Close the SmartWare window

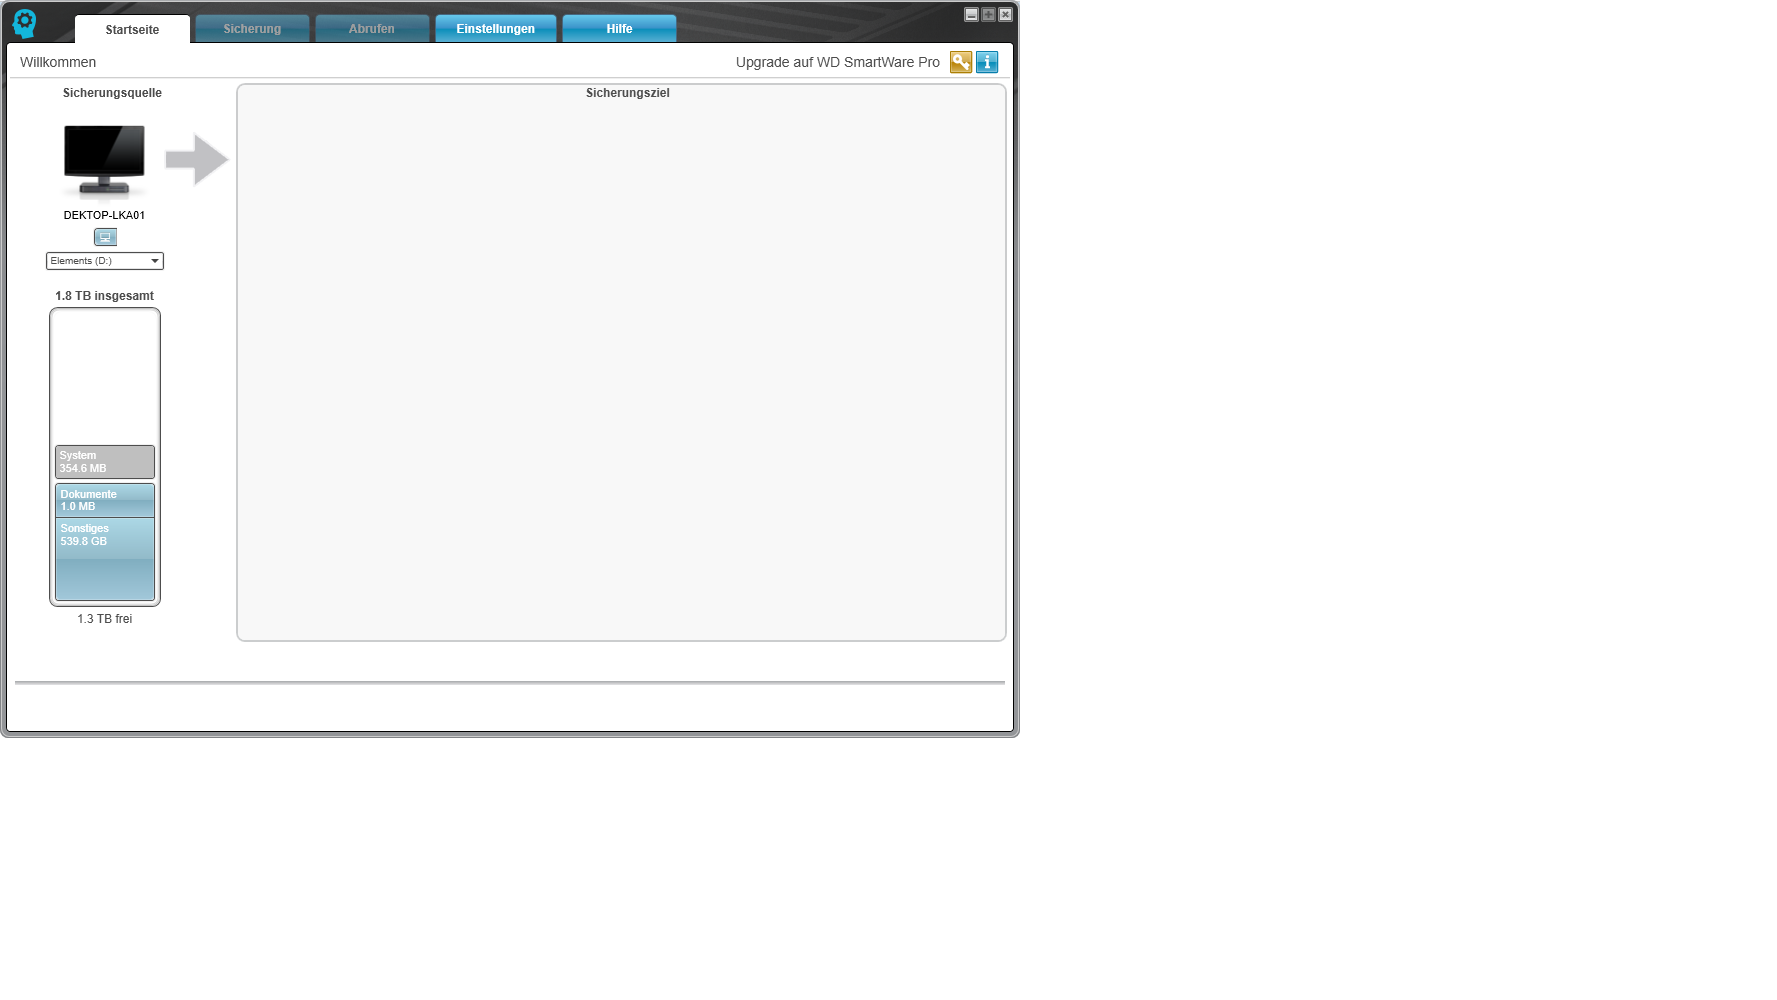point(1005,14)
